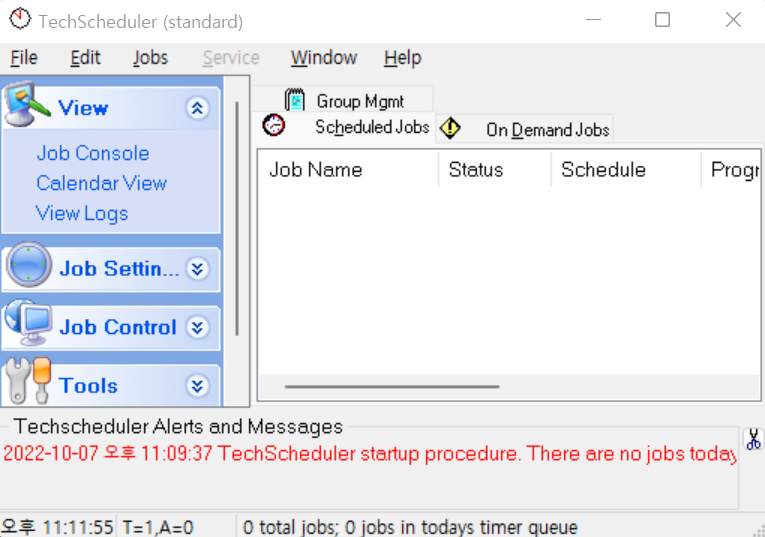Click the Tools wrench and screwdriver icon
Image resolution: width=765 pixels, height=537 pixels.
30,381
